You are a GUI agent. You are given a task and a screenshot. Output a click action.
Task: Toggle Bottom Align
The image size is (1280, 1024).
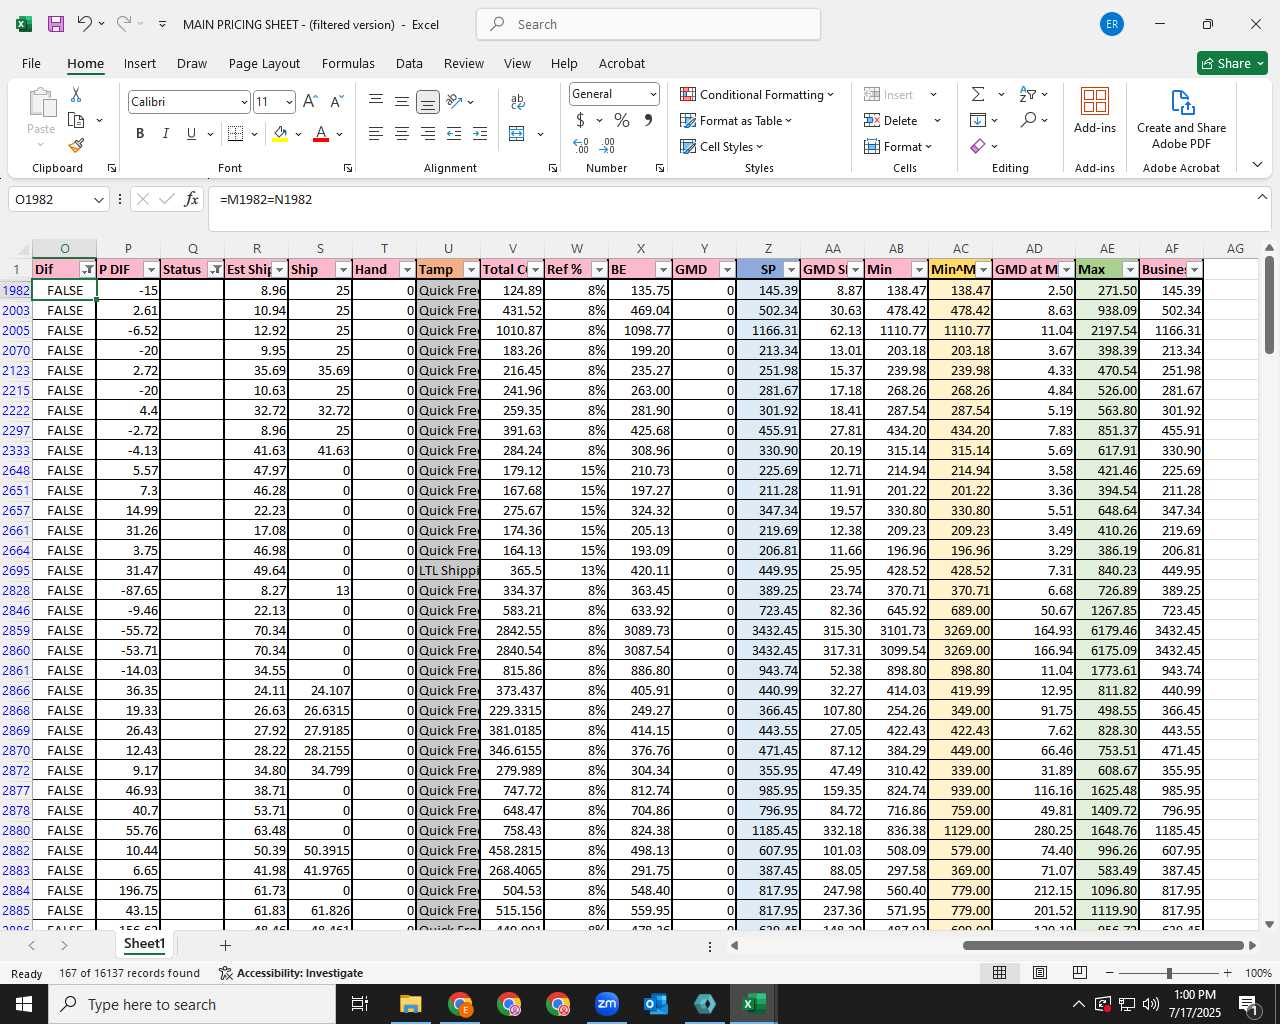(x=428, y=102)
